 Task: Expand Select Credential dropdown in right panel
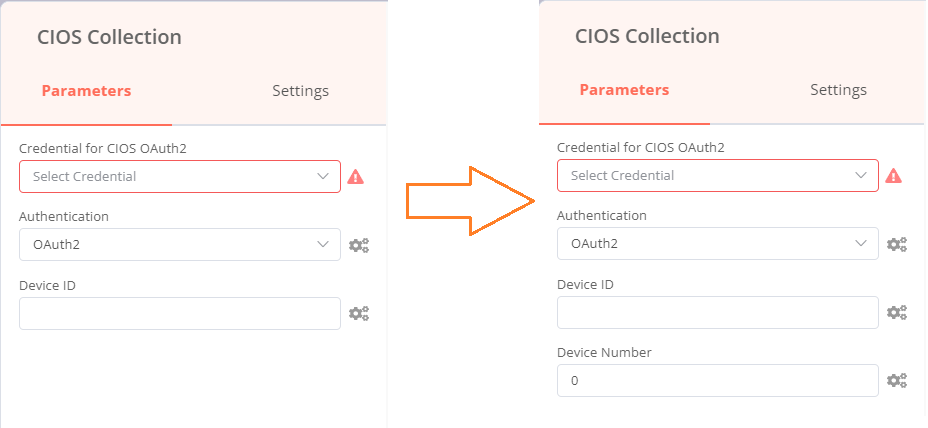718,175
